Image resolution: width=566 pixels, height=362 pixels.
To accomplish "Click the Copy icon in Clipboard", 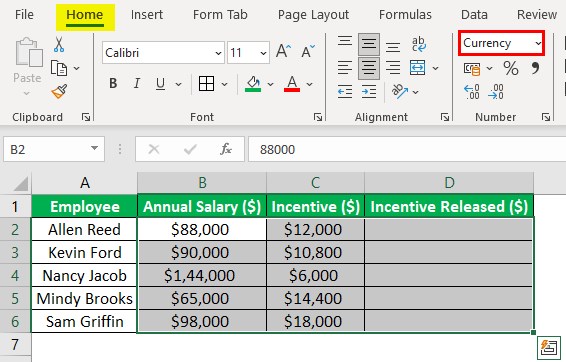I will click(x=59, y=68).
